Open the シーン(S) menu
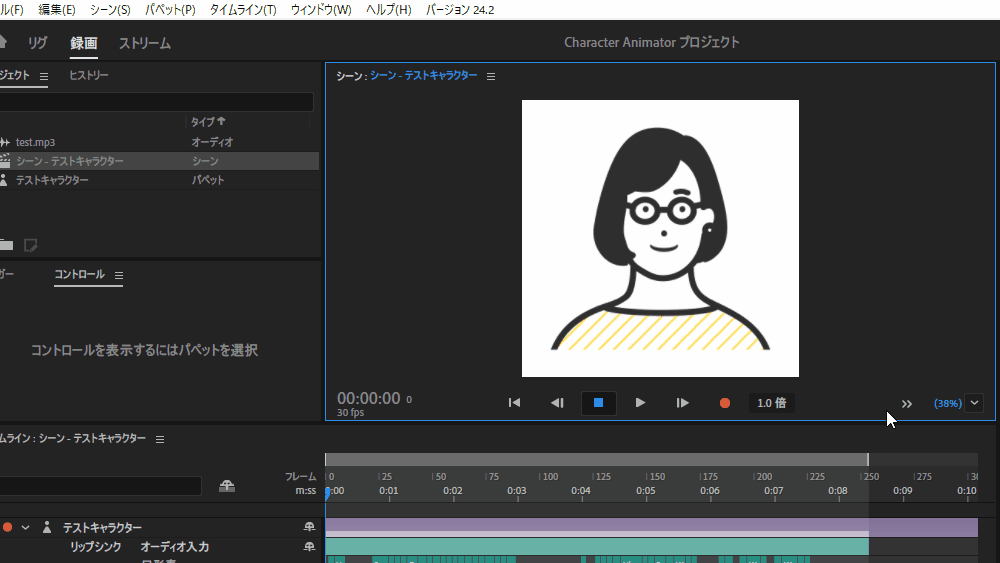Image resolution: width=1000 pixels, height=563 pixels. 110,10
